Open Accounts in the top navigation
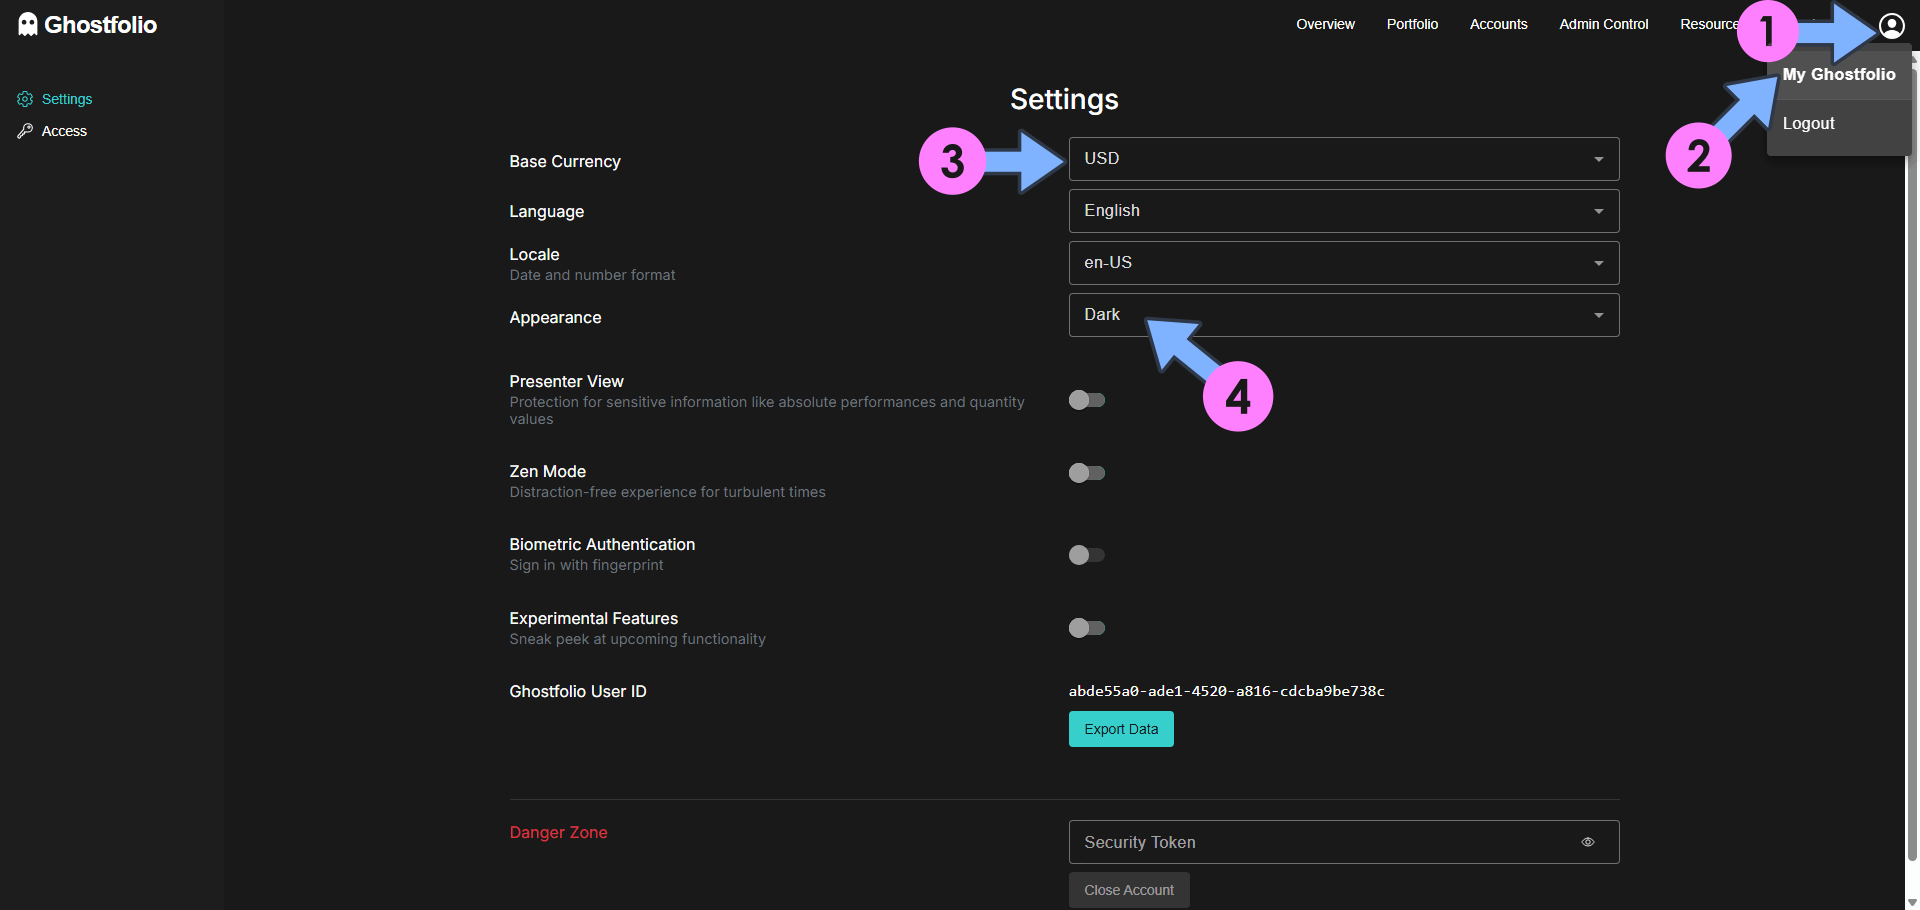 click(x=1498, y=24)
